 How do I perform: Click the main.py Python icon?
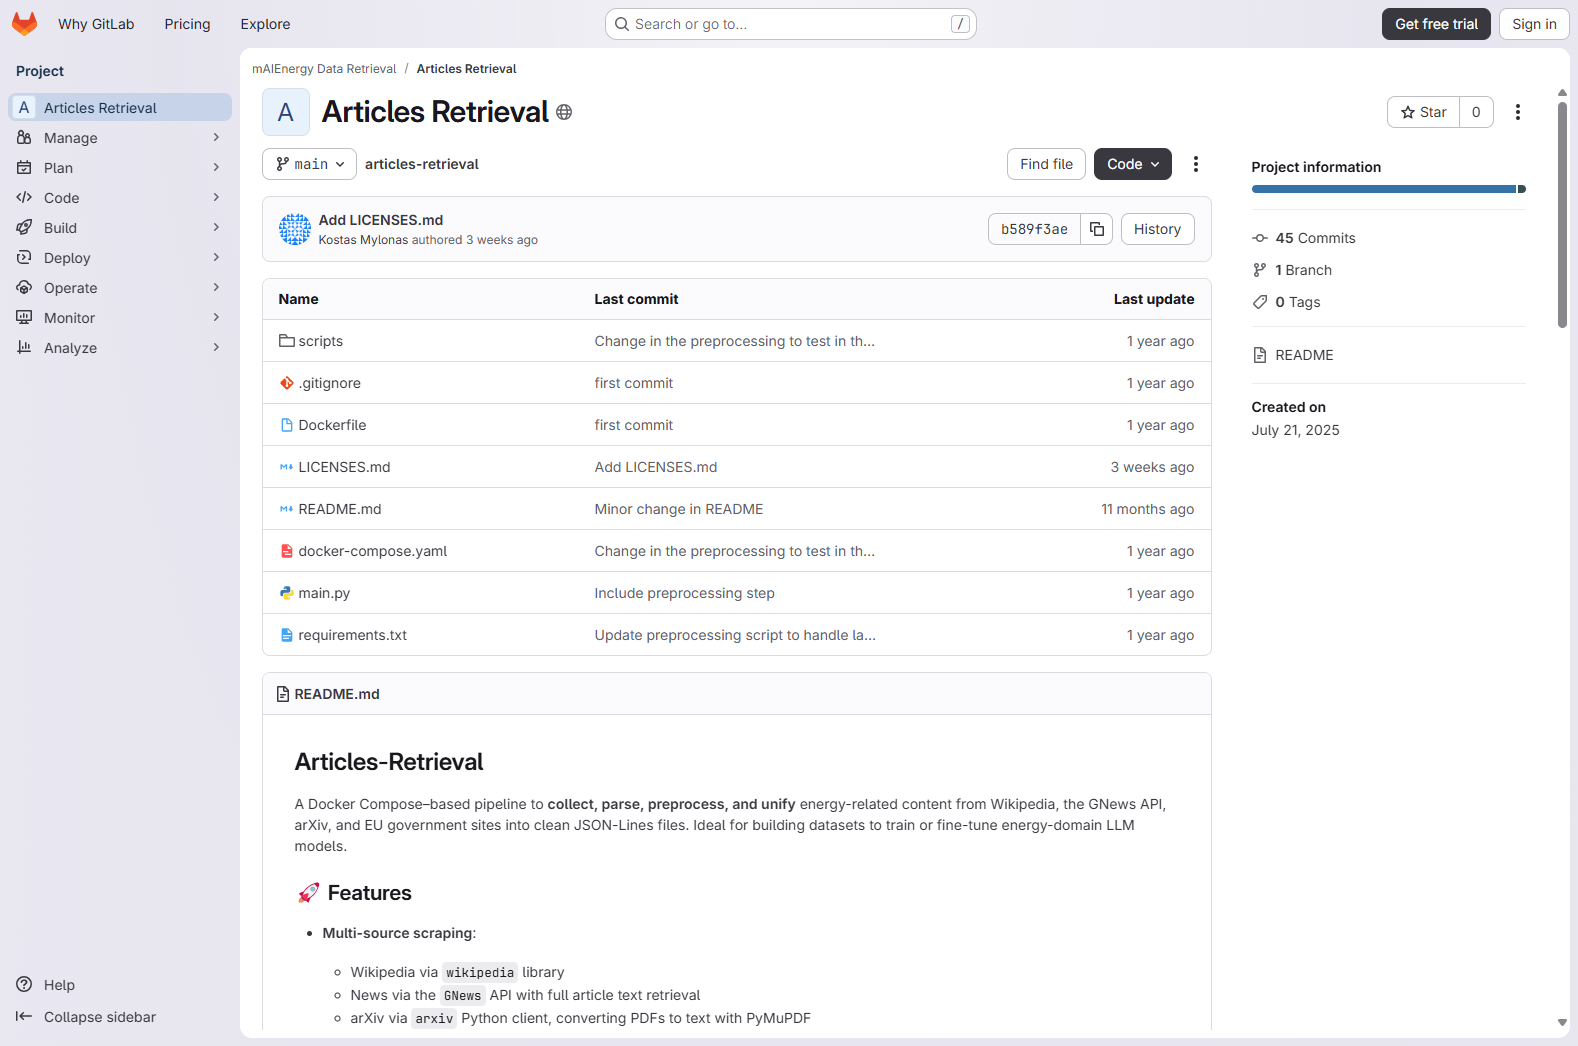pos(287,593)
